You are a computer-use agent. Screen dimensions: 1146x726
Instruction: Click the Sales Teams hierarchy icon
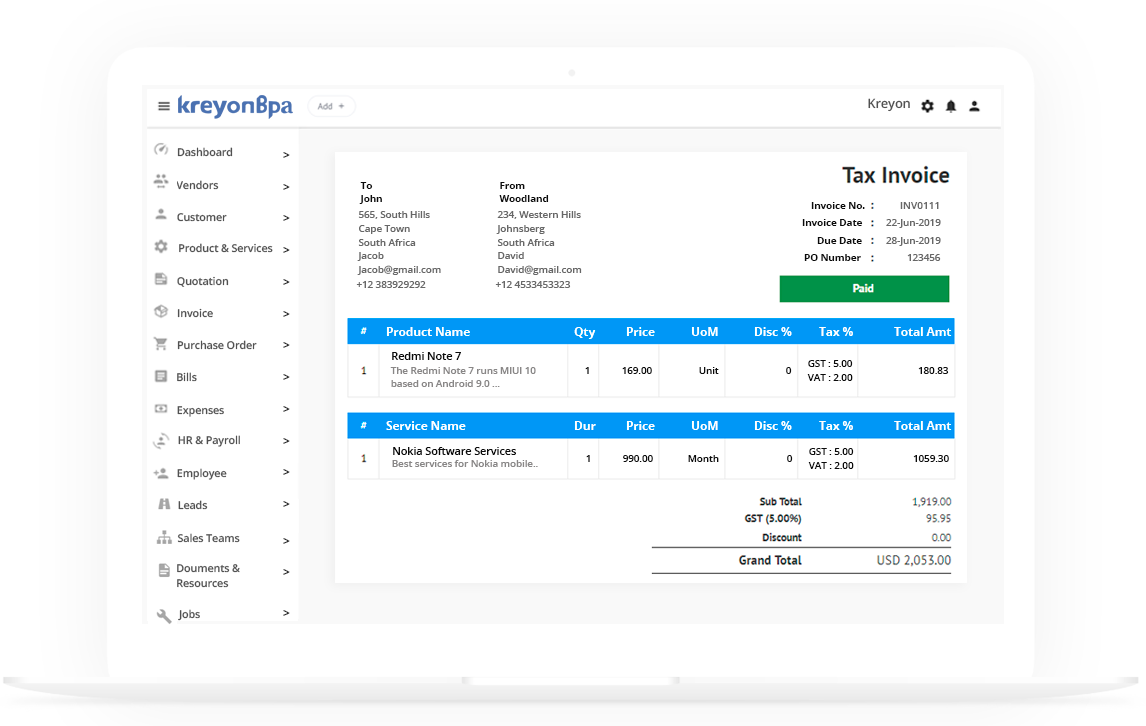164,538
